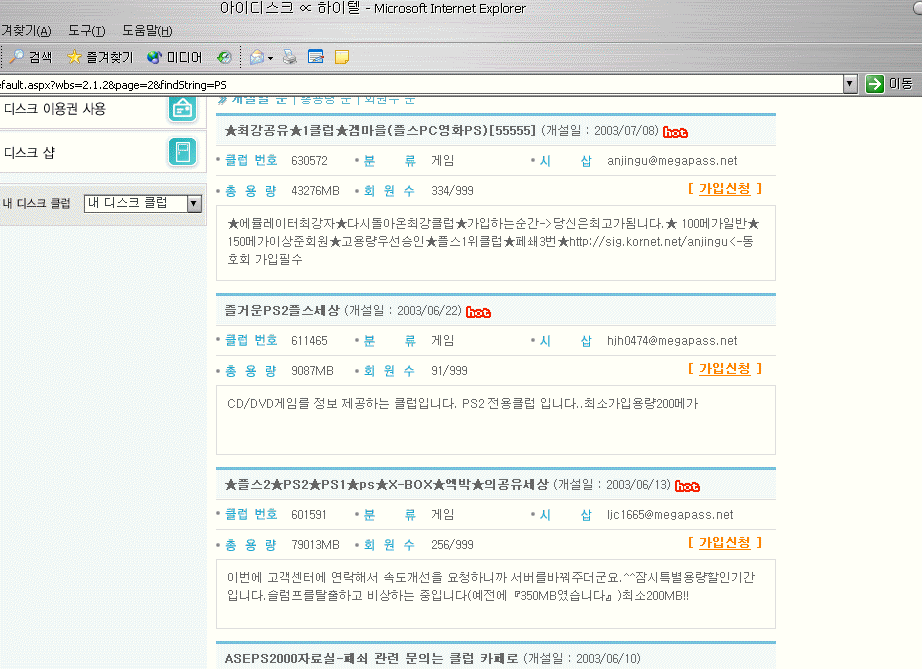
Task: Click the History toolbar icon
Action: pyautogui.click(x=225, y=57)
